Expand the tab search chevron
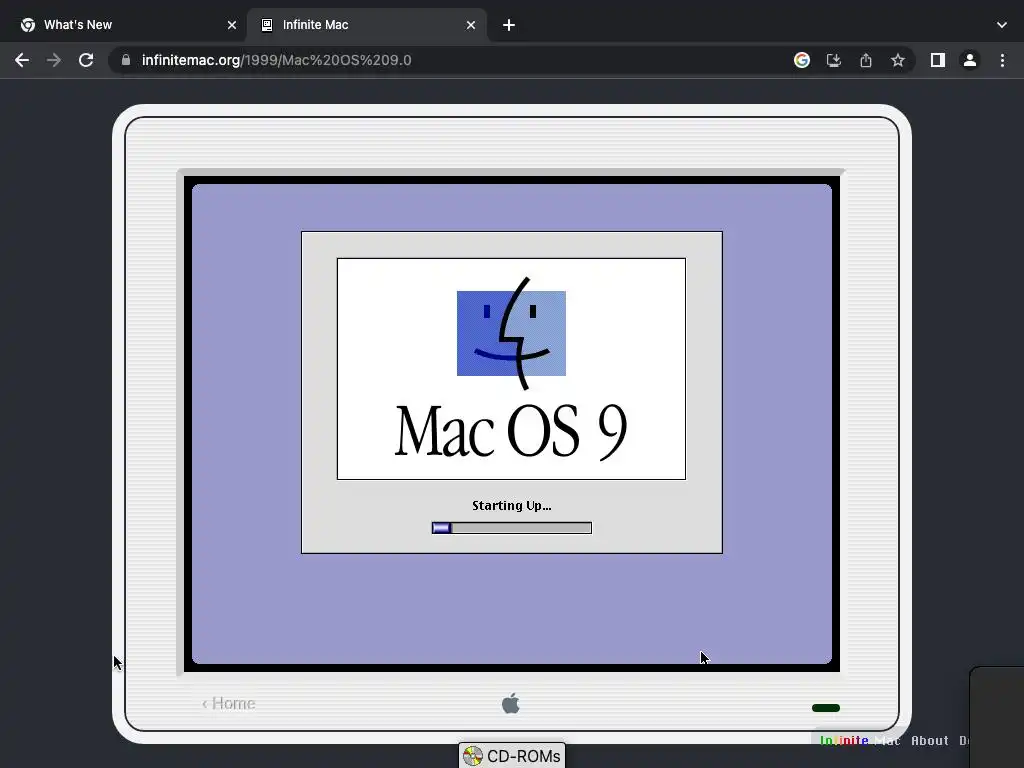 click(x=1002, y=25)
